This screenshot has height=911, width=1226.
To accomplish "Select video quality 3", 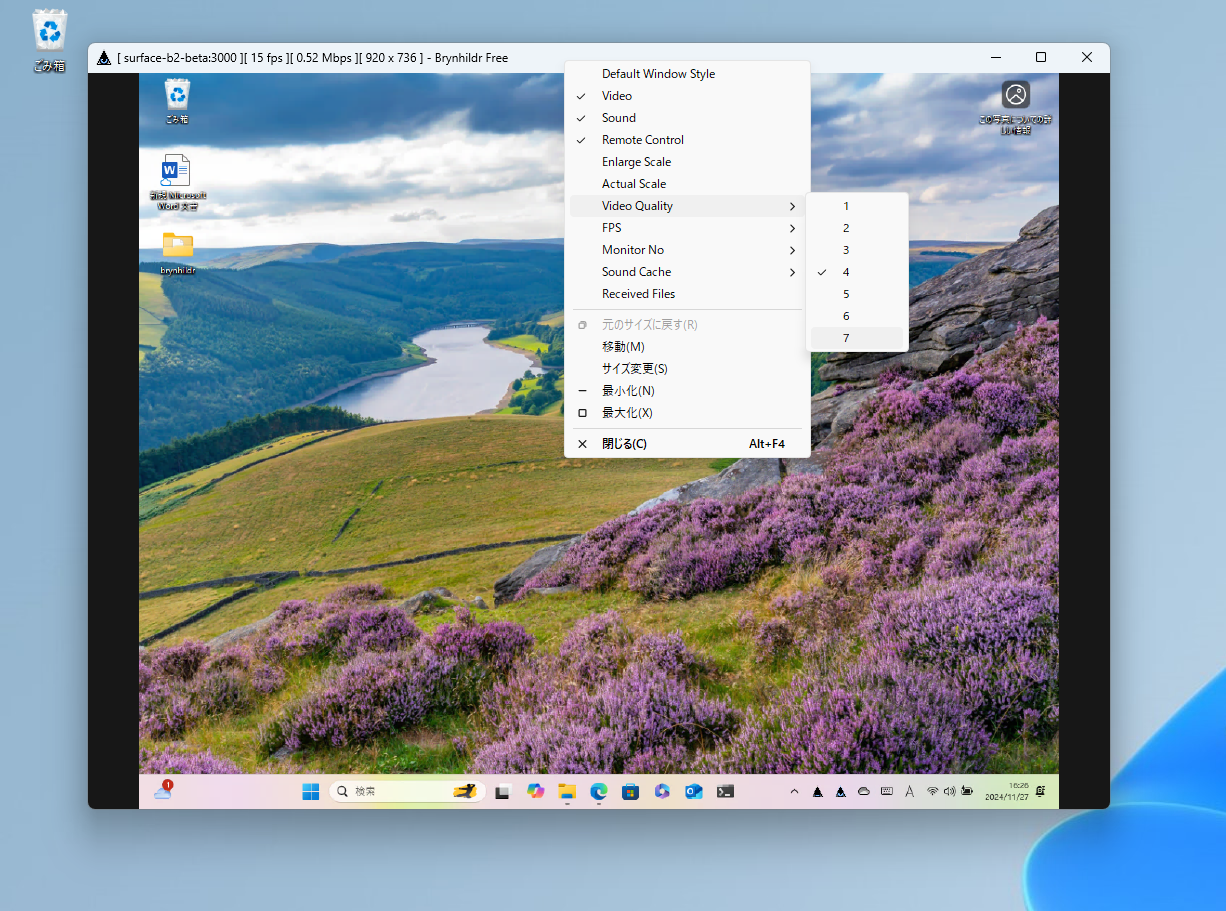I will 857,250.
